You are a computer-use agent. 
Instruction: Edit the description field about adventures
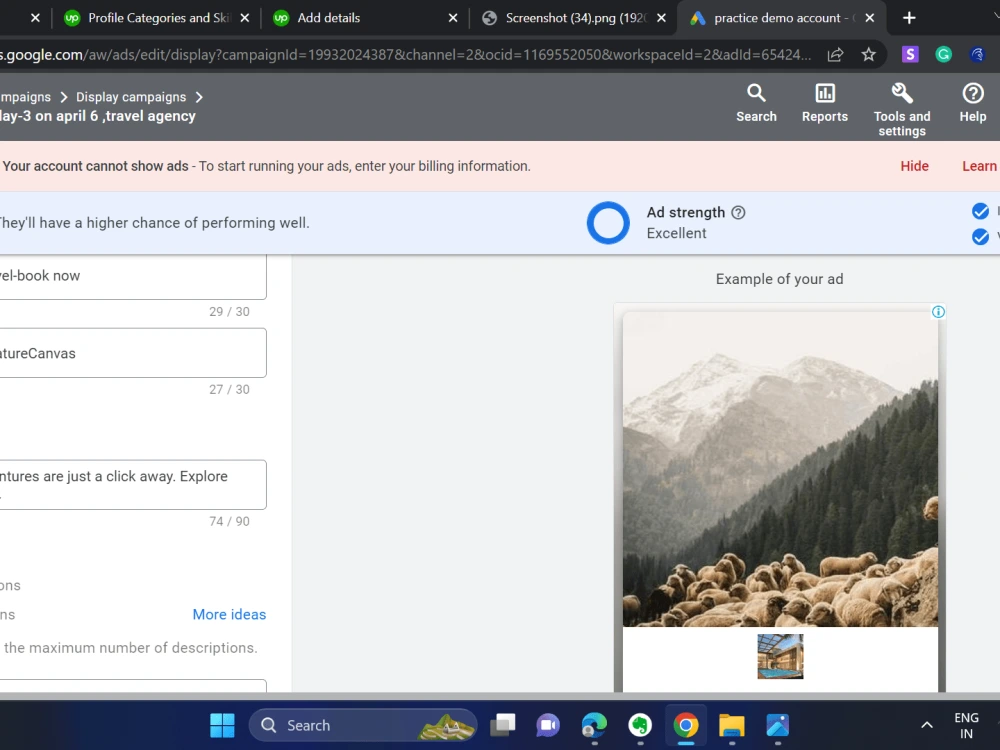[133, 484]
